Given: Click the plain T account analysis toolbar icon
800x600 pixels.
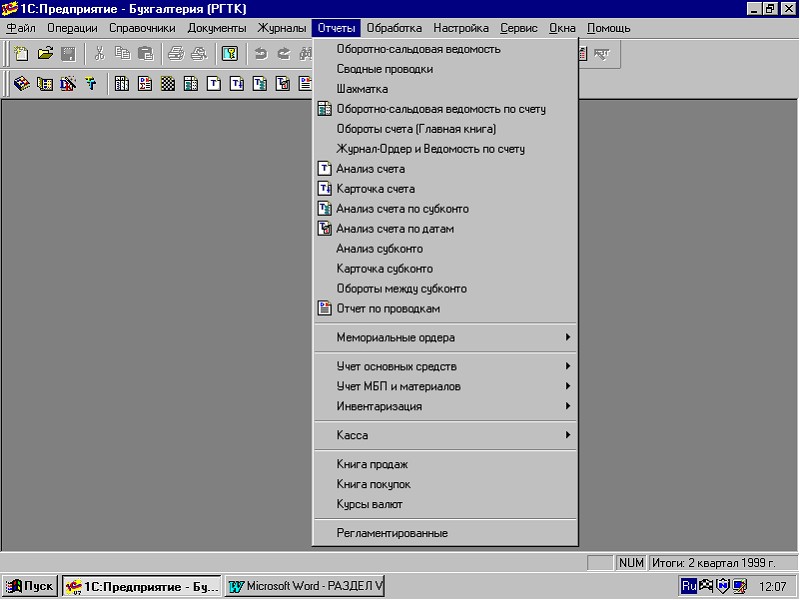Looking at the screenshot, I should click(x=214, y=83).
